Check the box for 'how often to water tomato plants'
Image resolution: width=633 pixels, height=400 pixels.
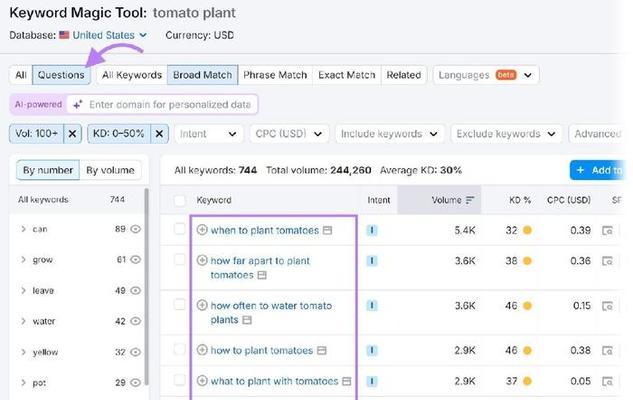179,304
